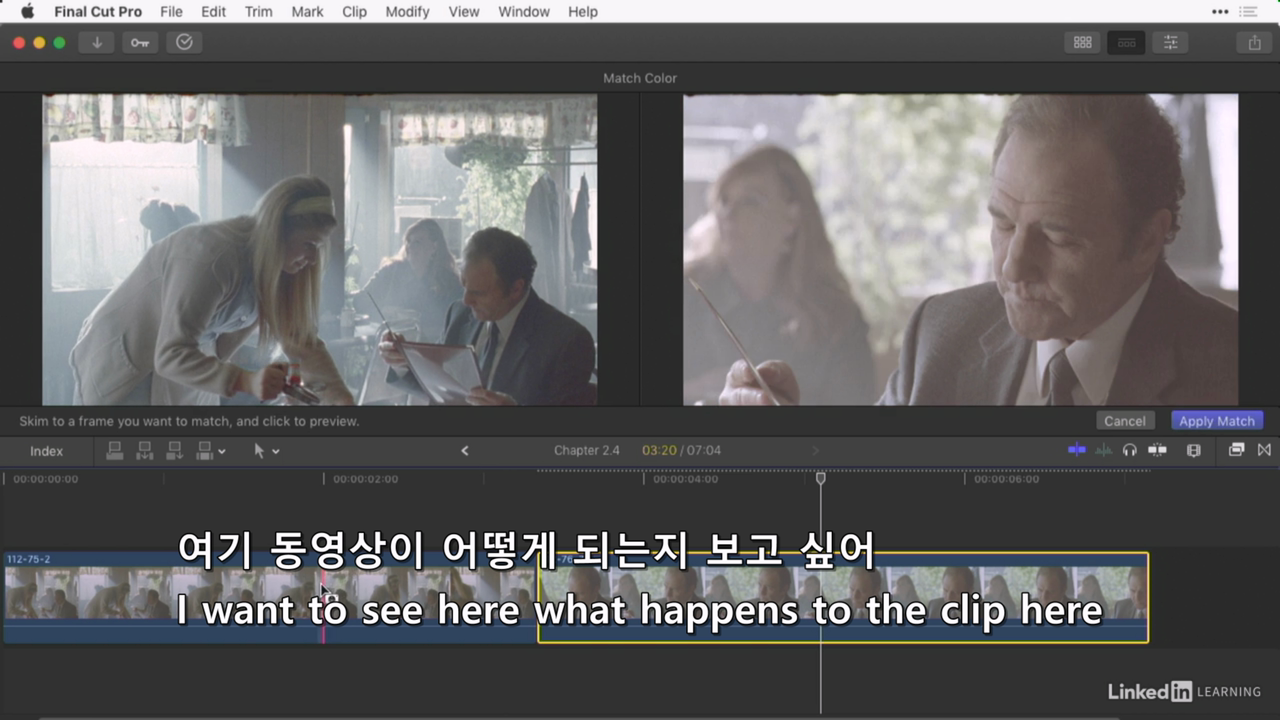The width and height of the screenshot is (1280, 720).
Task: Click the left viewer source frame
Action: click(x=320, y=249)
